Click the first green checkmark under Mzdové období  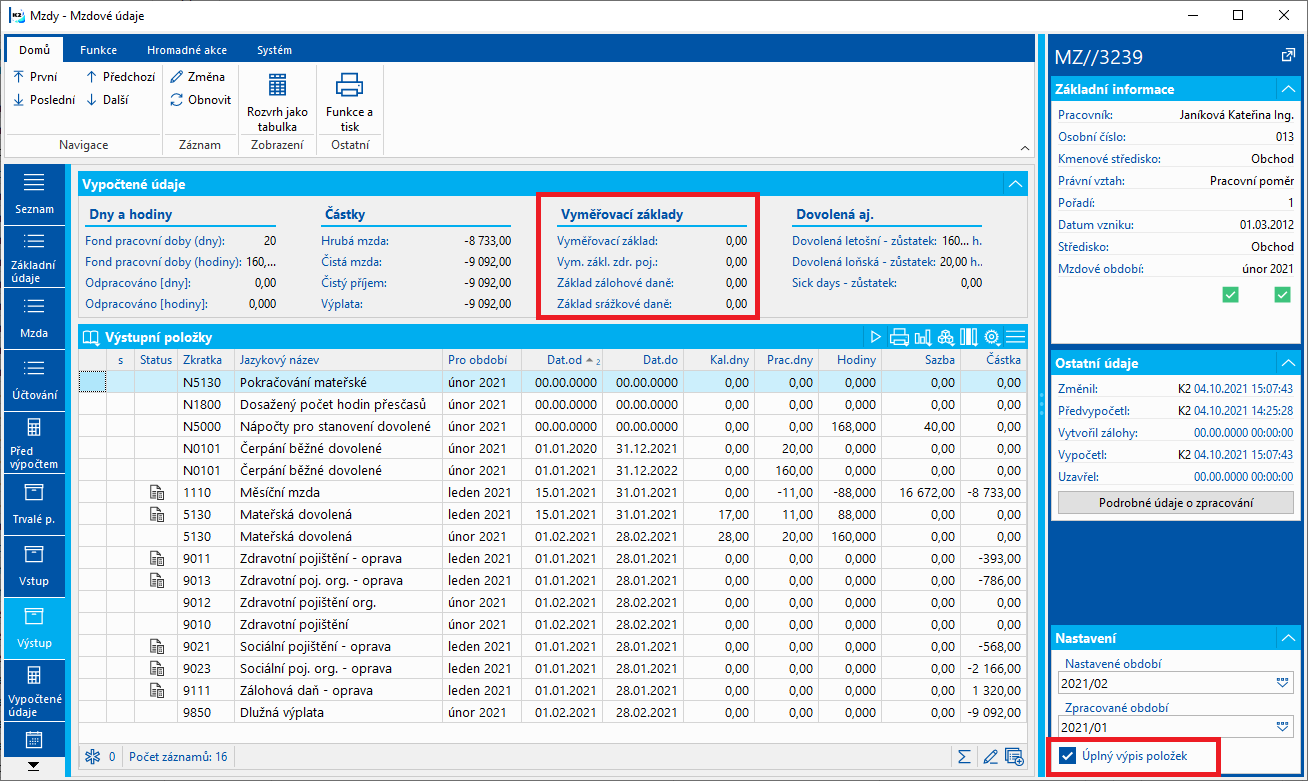[x=1231, y=294]
